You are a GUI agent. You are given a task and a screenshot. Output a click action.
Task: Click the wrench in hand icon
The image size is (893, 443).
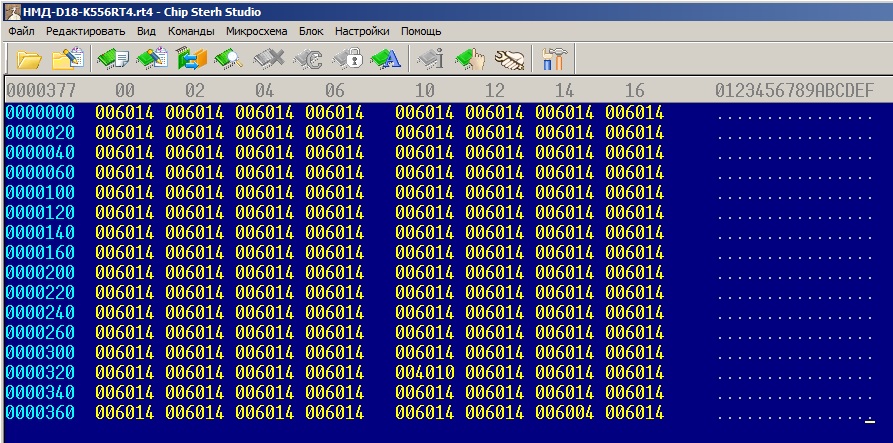(x=509, y=60)
